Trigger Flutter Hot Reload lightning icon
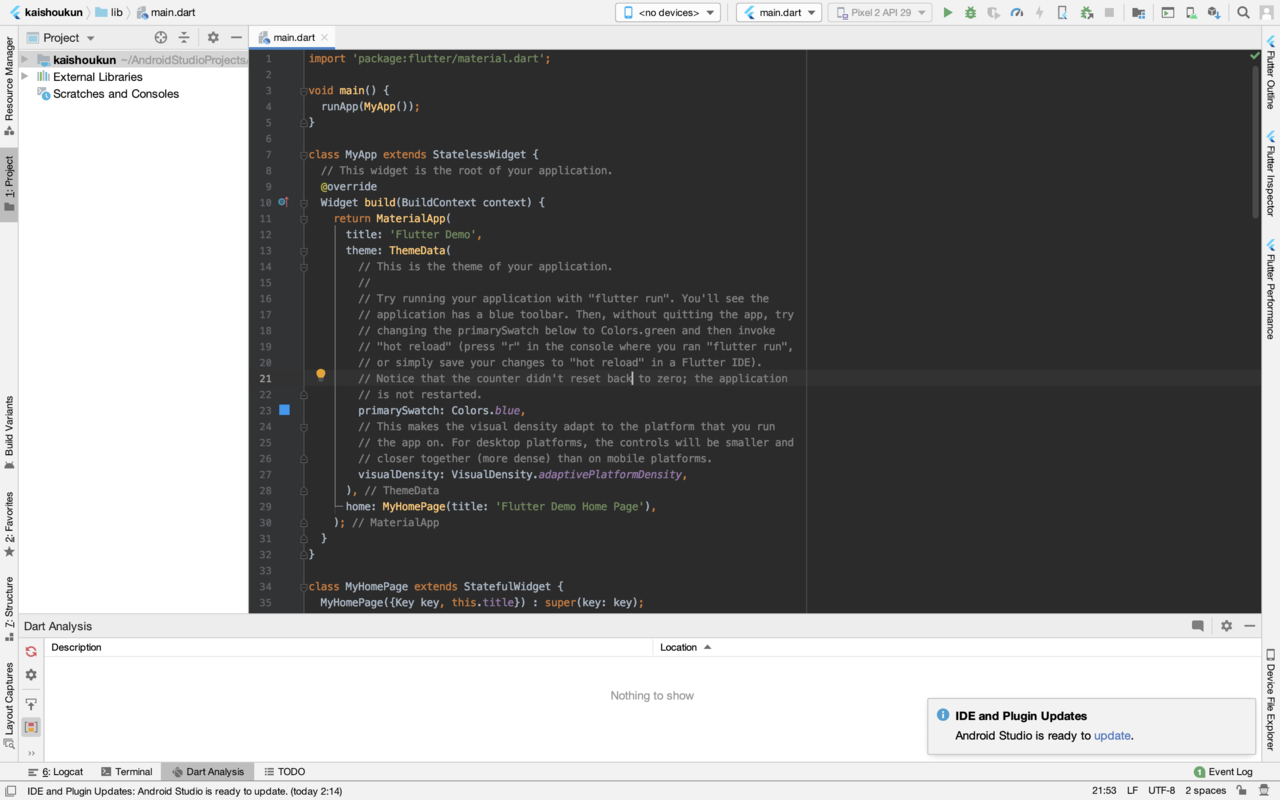Image resolution: width=1280 pixels, height=800 pixels. 1039,13
